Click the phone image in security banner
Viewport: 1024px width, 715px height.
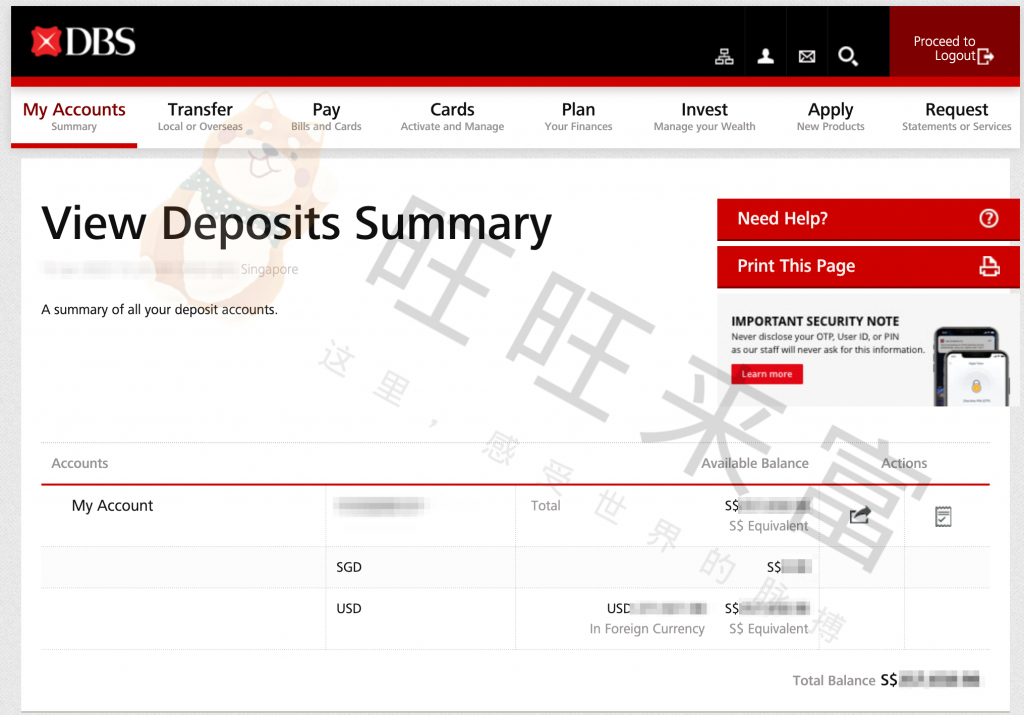pos(970,366)
